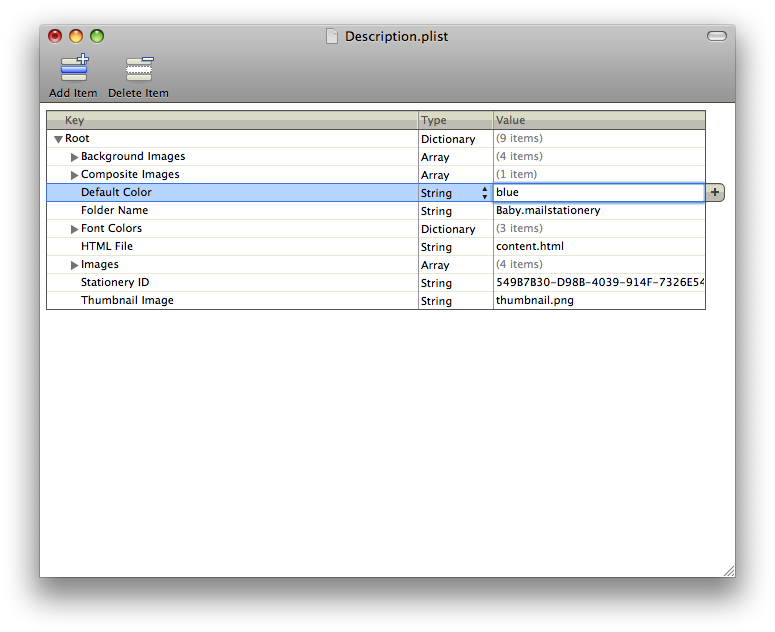Click the plus button beside Default Color row

(x=715, y=192)
